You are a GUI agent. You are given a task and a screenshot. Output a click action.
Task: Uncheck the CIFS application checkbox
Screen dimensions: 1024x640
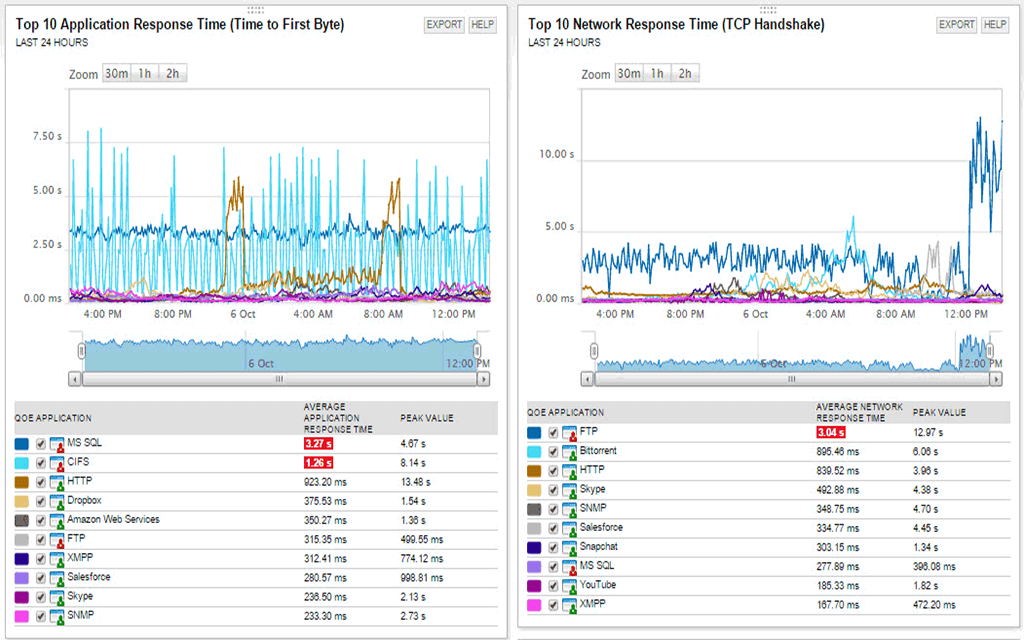[40, 462]
